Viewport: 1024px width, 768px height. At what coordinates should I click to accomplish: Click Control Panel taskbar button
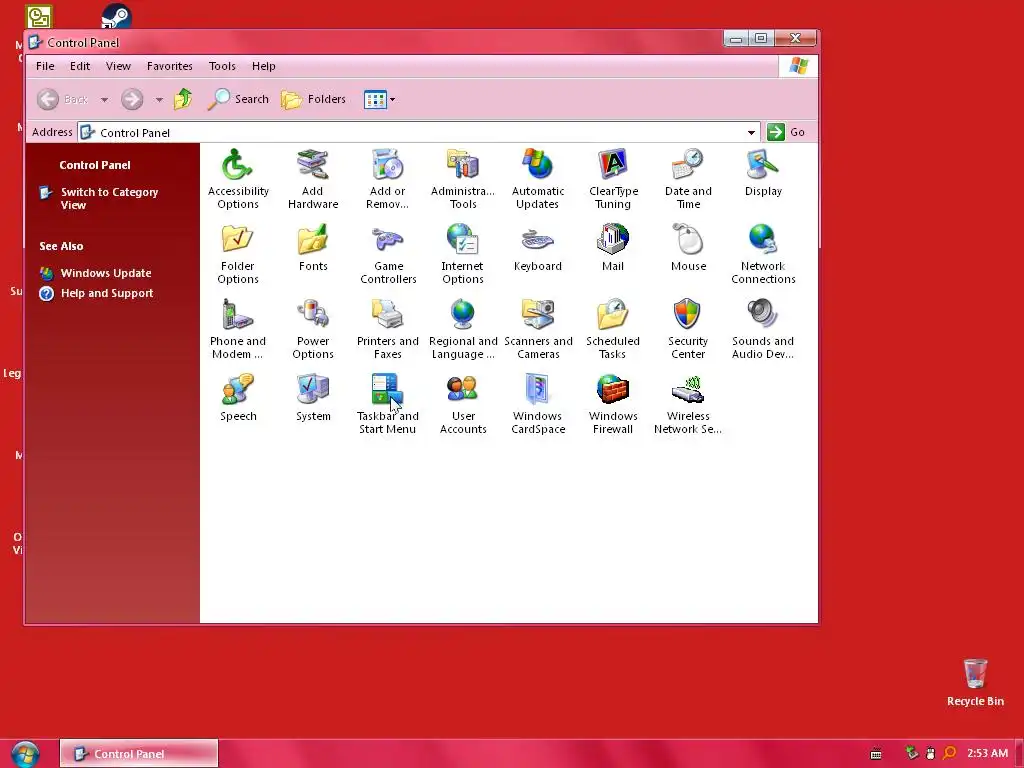pyautogui.click(x=138, y=754)
